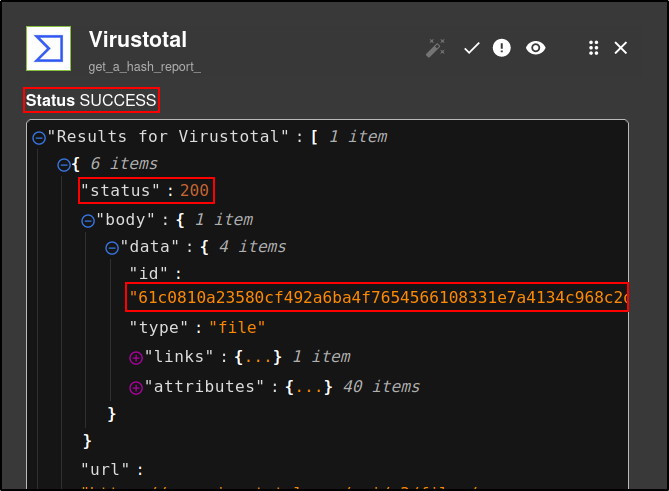Screen dimensions: 669x491
Task: Click the "40 items" count text
Action: 382,387
